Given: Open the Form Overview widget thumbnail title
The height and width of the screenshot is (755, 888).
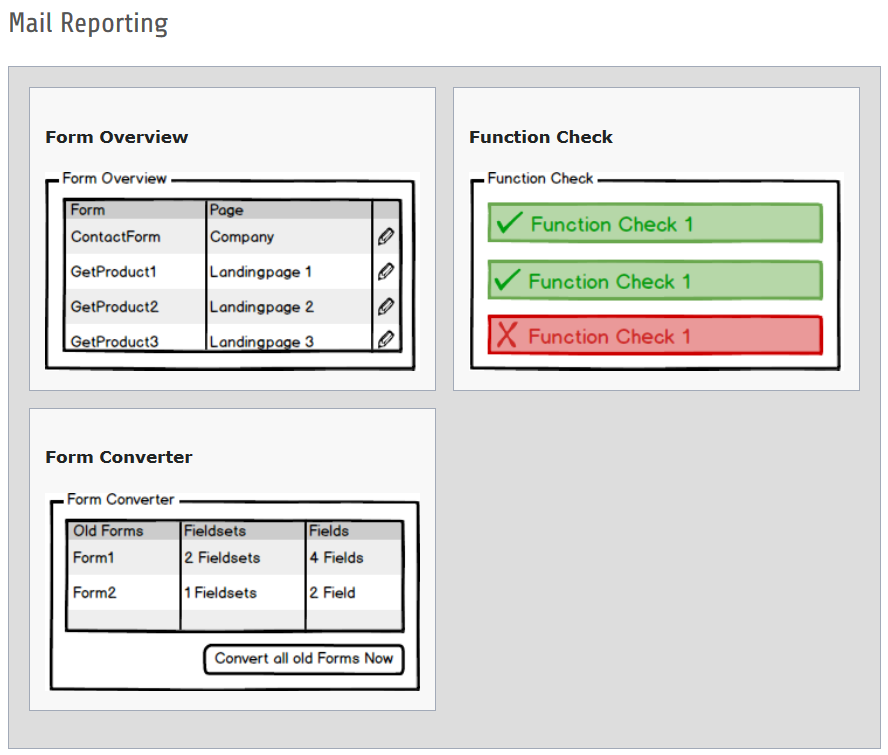Looking at the screenshot, I should click(117, 137).
